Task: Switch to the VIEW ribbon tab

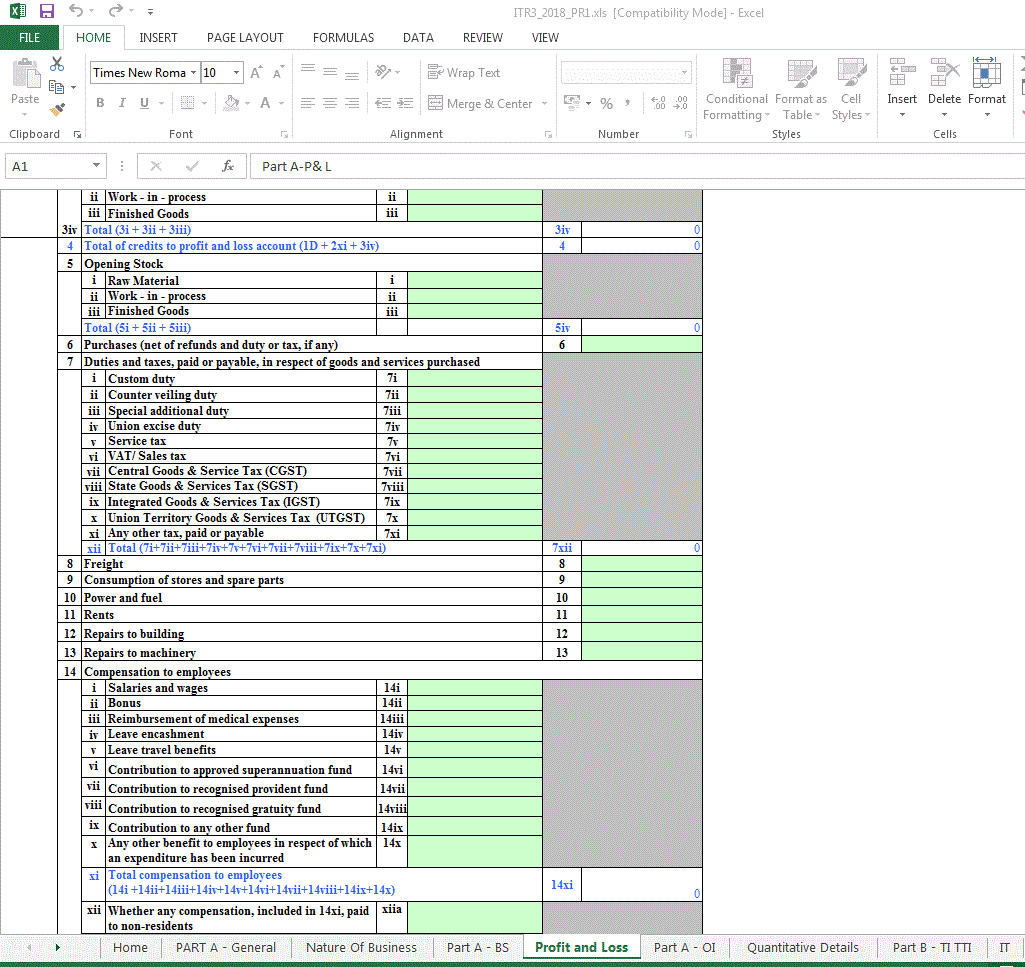Action: [545, 37]
